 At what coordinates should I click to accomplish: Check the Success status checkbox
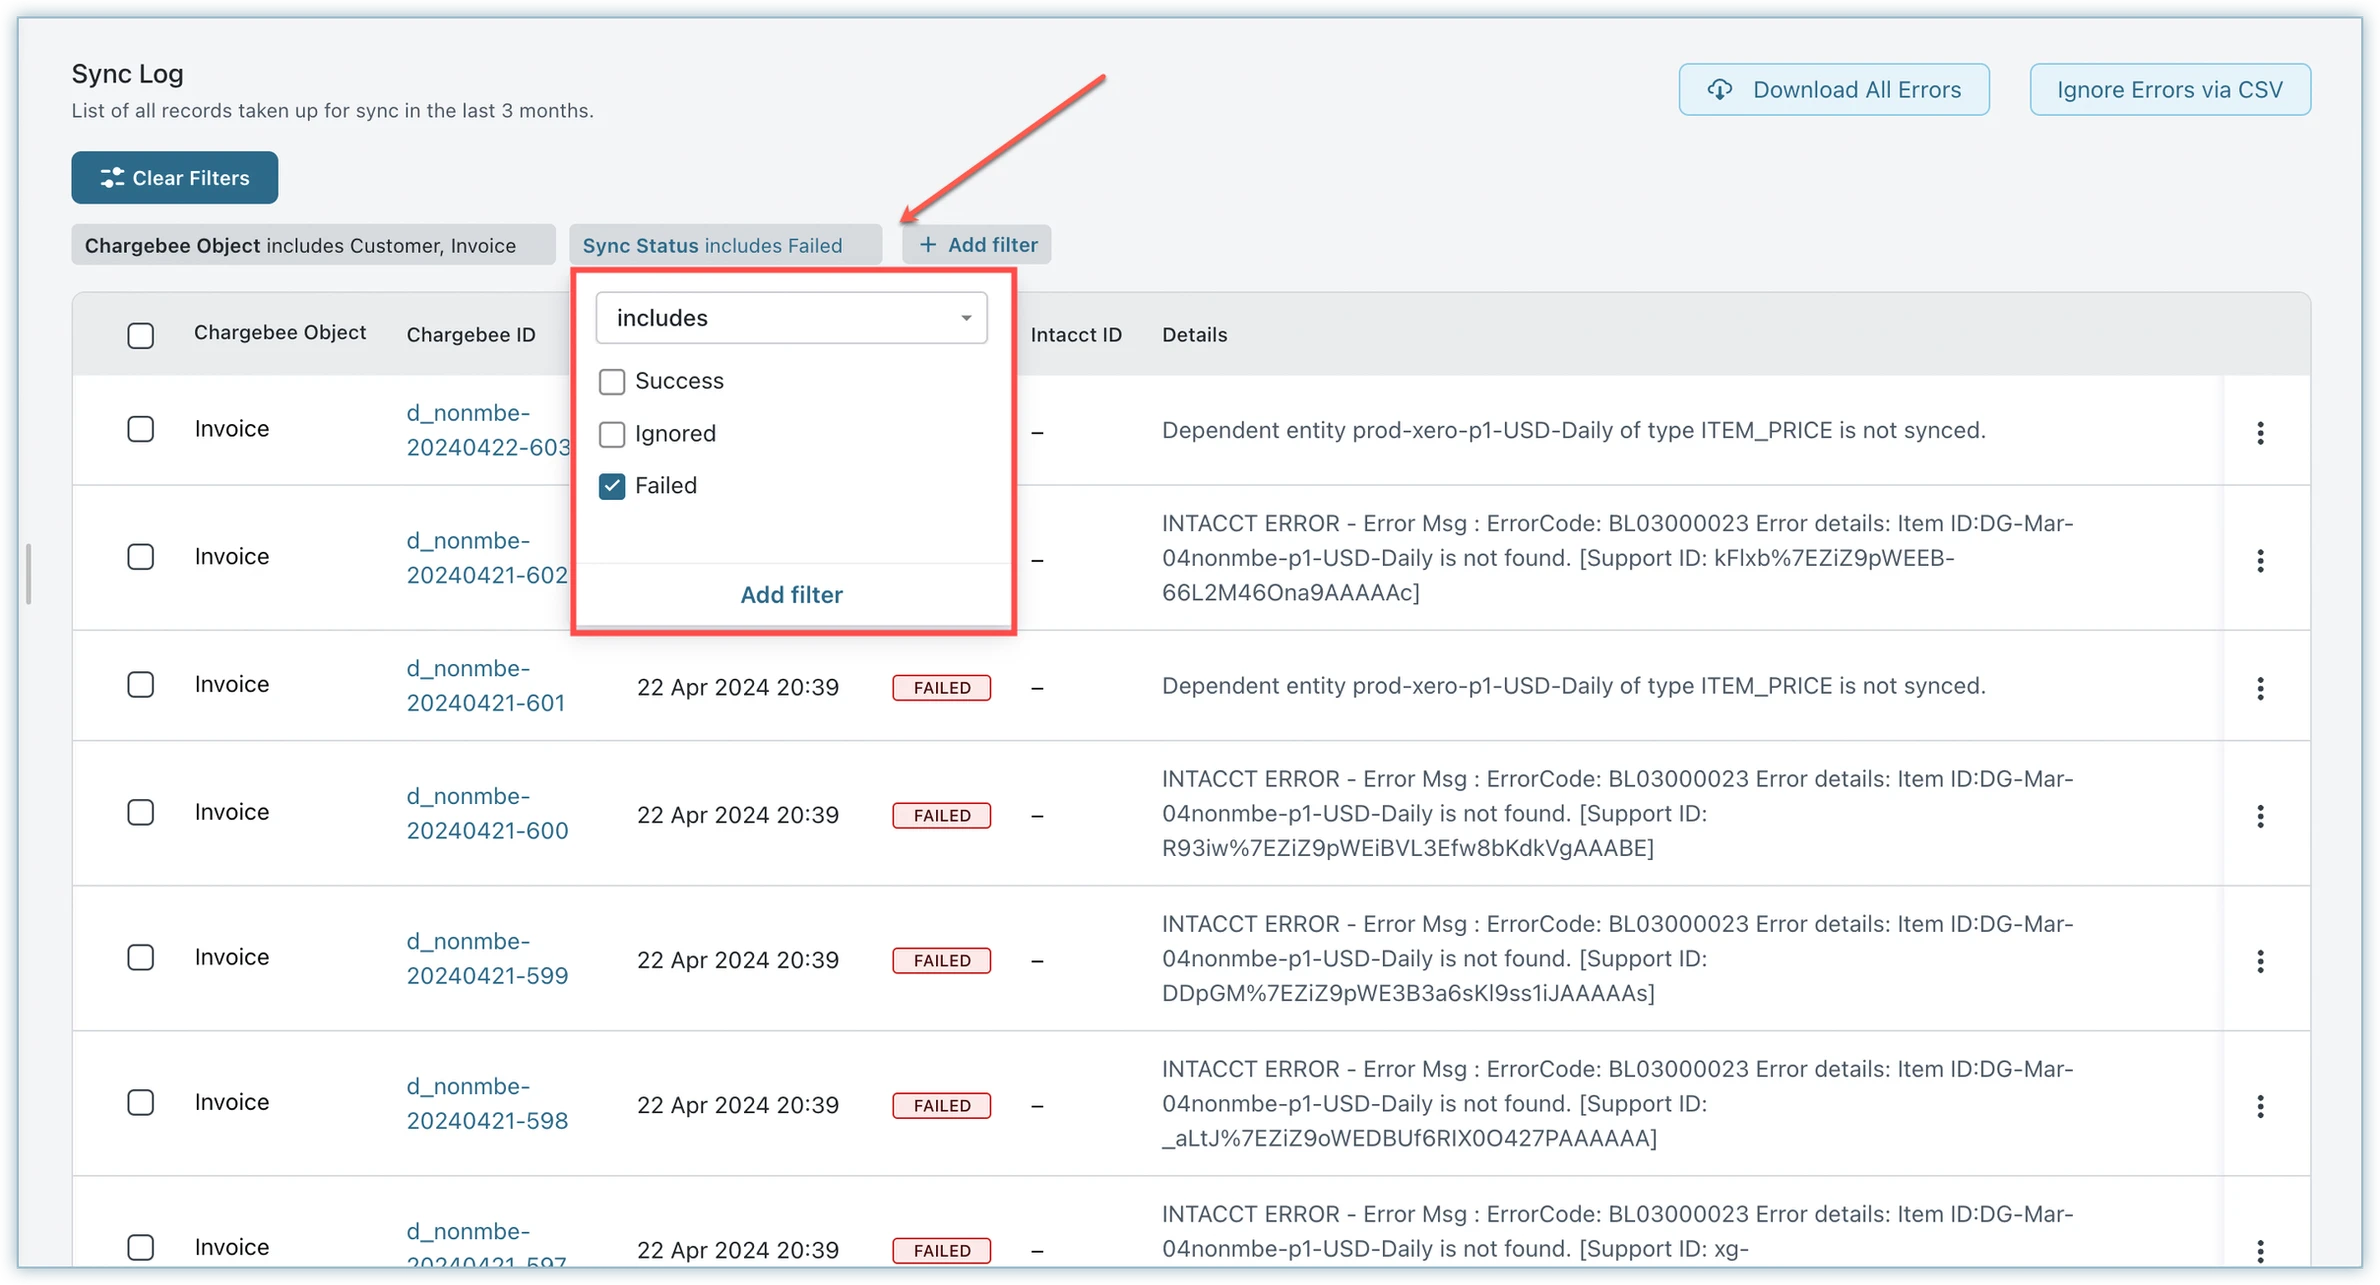pyautogui.click(x=612, y=382)
